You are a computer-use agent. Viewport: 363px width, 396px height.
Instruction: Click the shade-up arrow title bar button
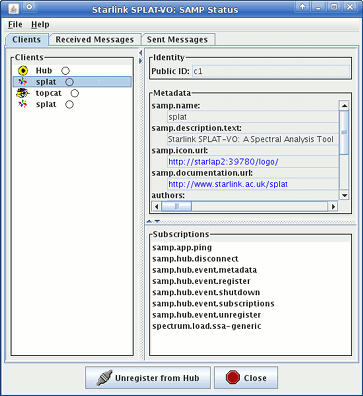(x=302, y=7)
